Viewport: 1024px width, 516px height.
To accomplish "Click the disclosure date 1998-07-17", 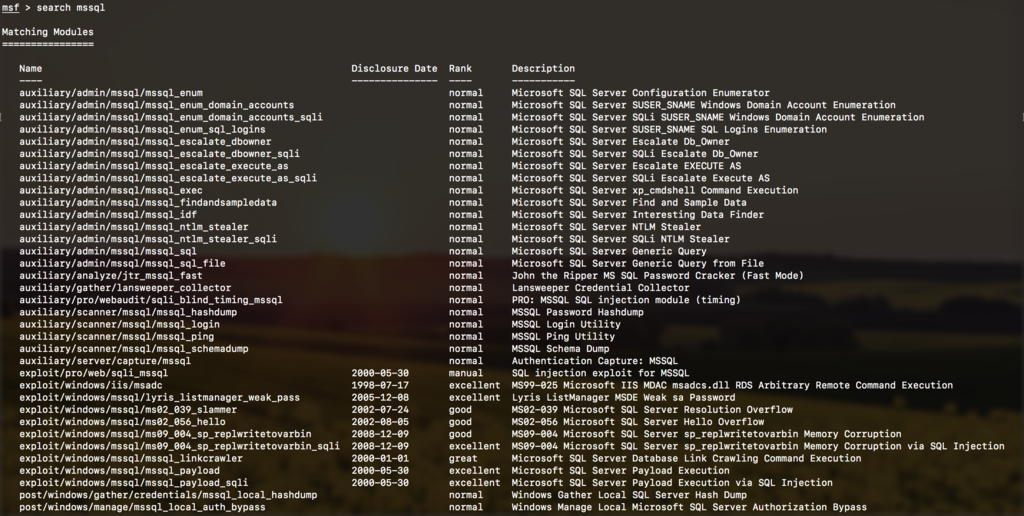I will pyautogui.click(x=380, y=385).
